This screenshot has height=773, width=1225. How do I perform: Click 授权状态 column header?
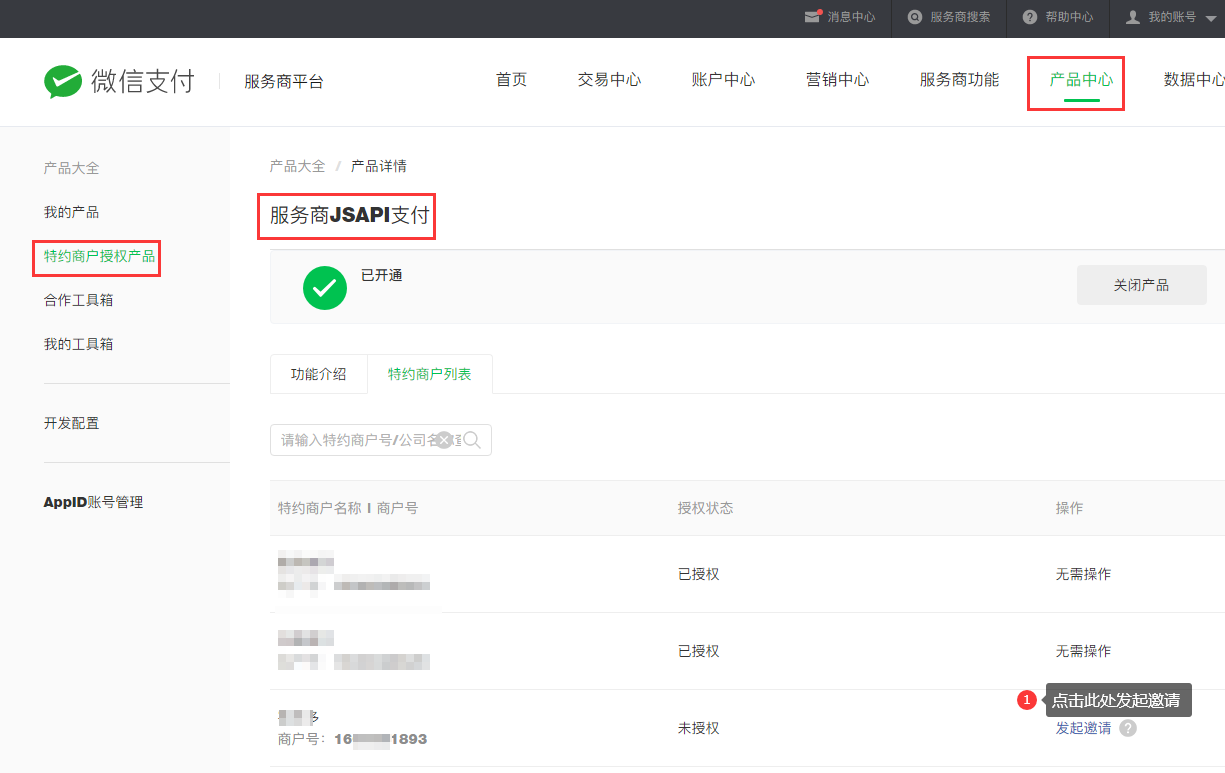(x=705, y=508)
